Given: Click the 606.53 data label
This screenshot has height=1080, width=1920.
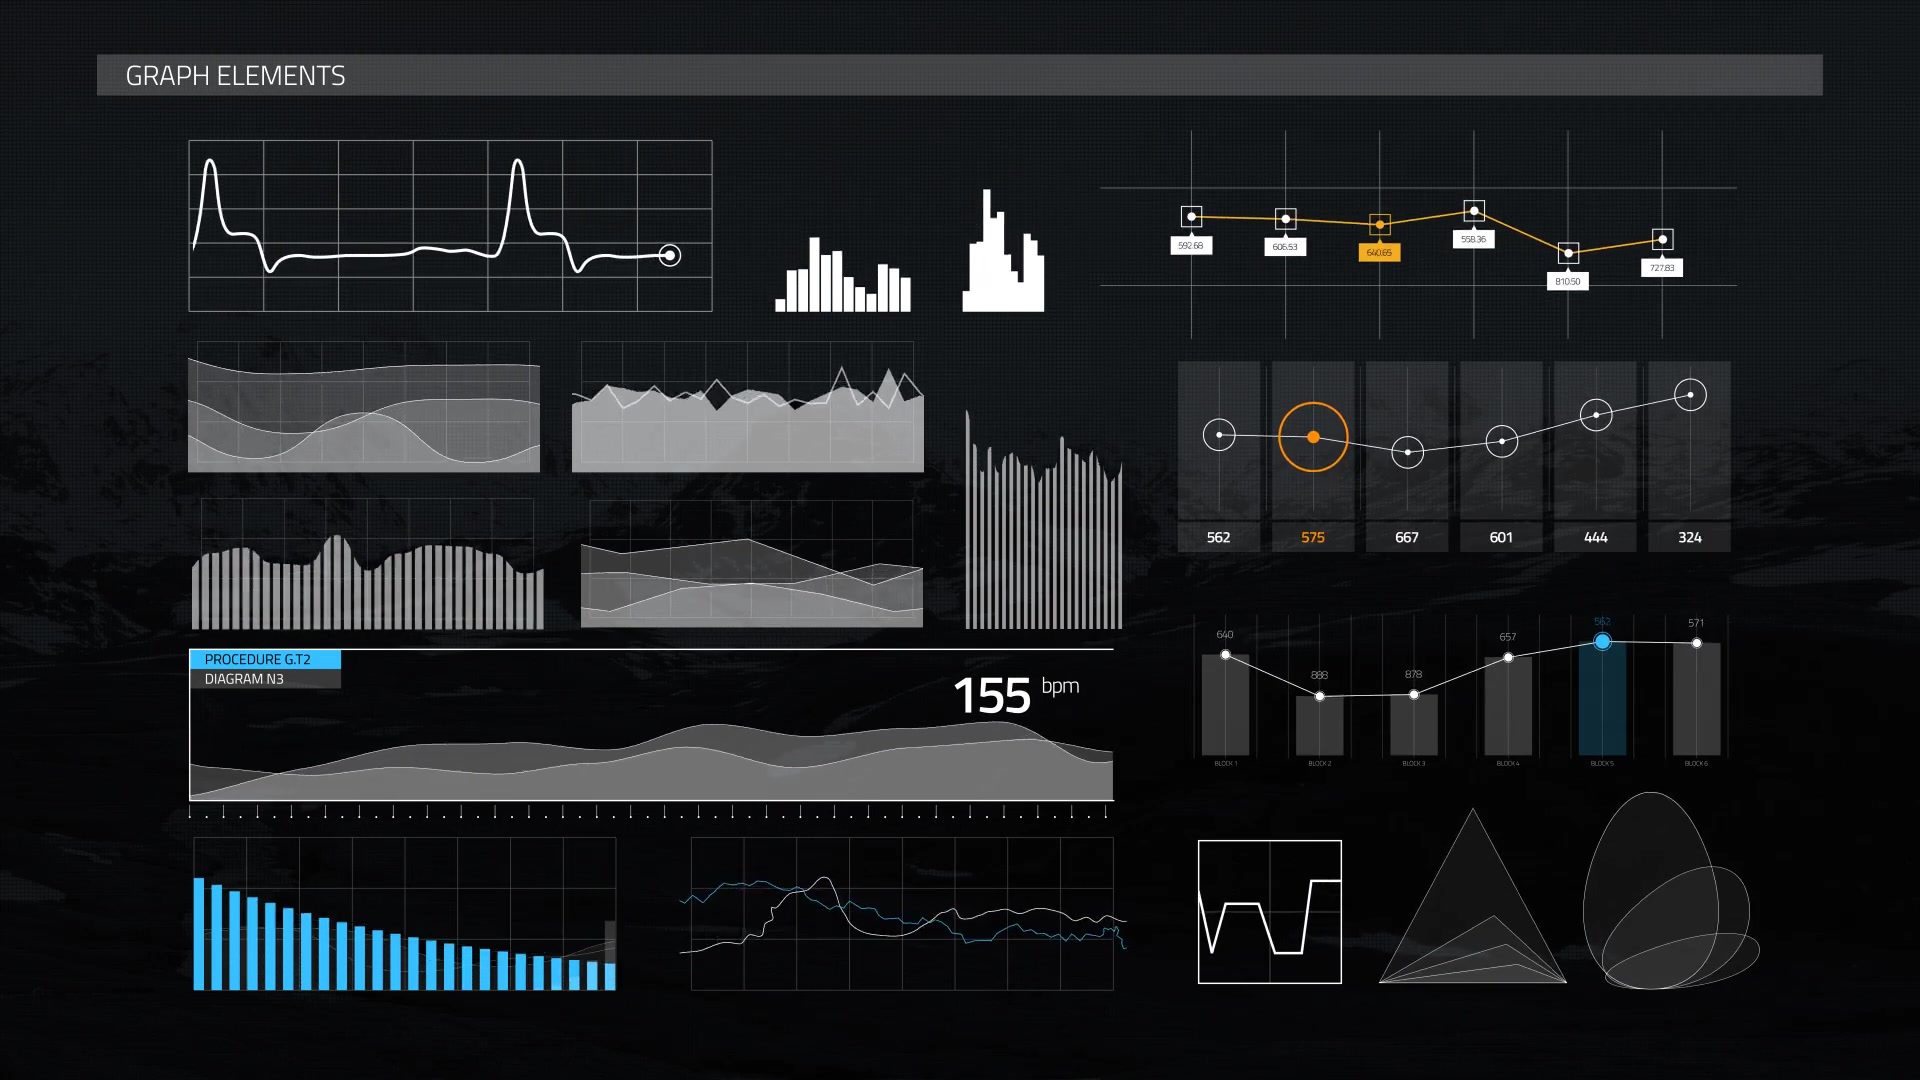Looking at the screenshot, I should [x=1285, y=247].
